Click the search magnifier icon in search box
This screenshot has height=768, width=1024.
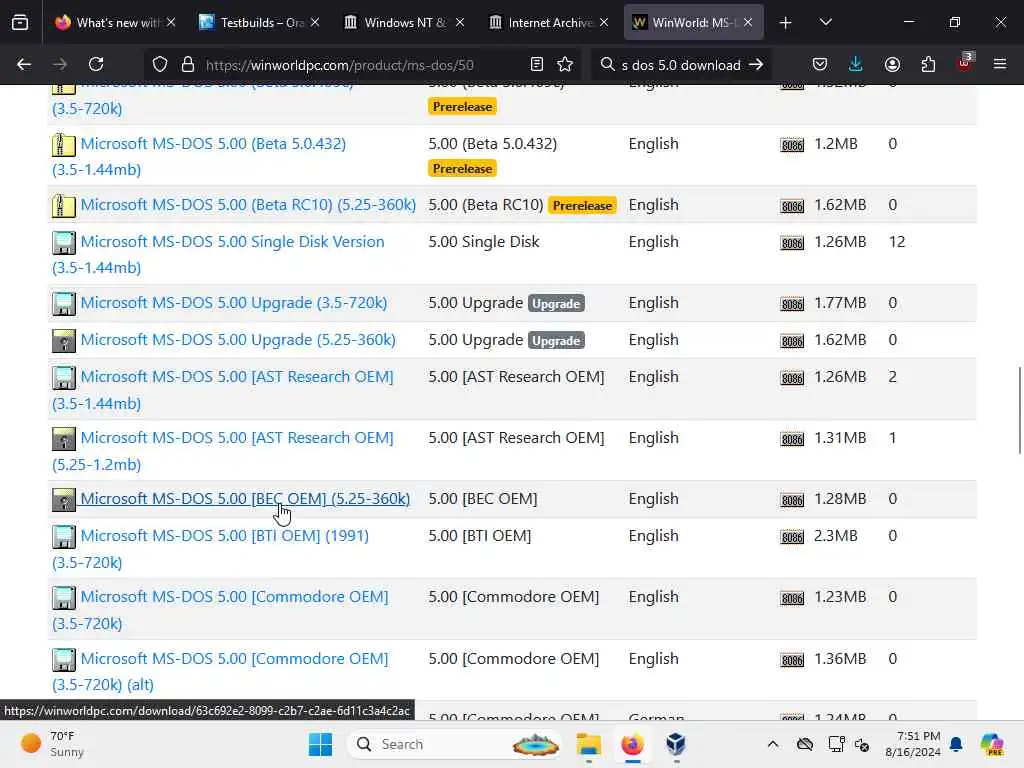(607, 64)
